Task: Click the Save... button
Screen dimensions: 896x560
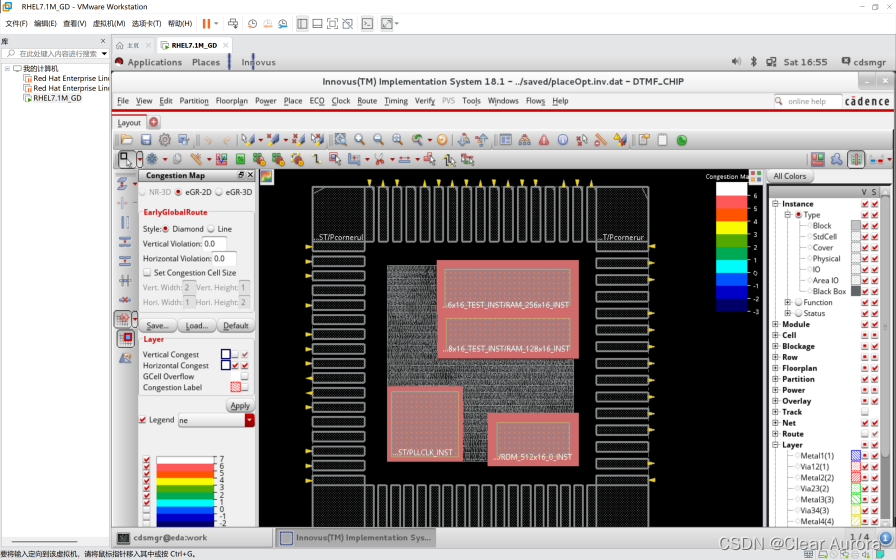Action: (158, 326)
